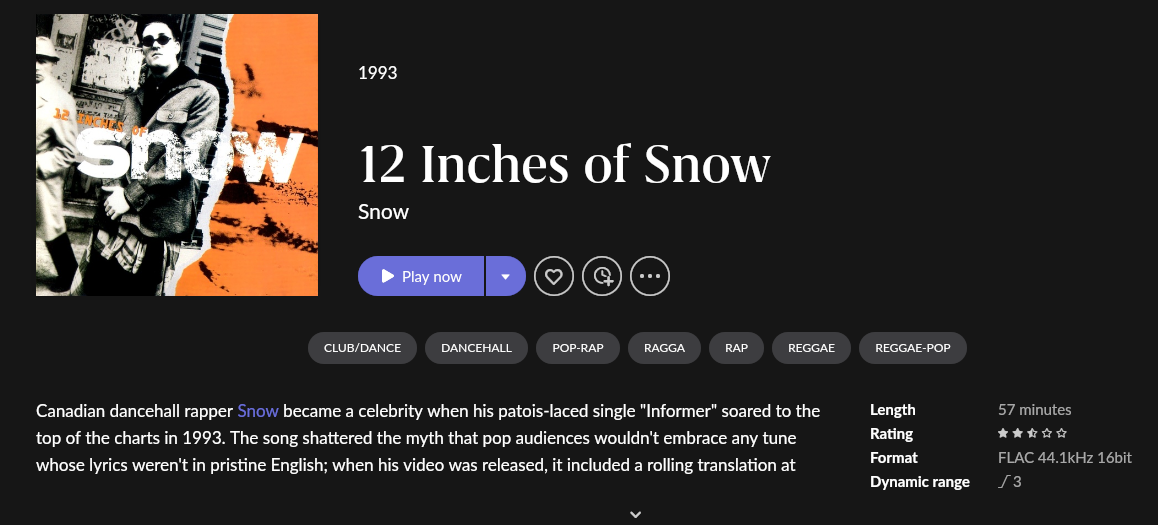The height and width of the screenshot is (525, 1158).
Task: Click the FLAC 44.1kHz 16bit format text
Action: (x=1064, y=458)
